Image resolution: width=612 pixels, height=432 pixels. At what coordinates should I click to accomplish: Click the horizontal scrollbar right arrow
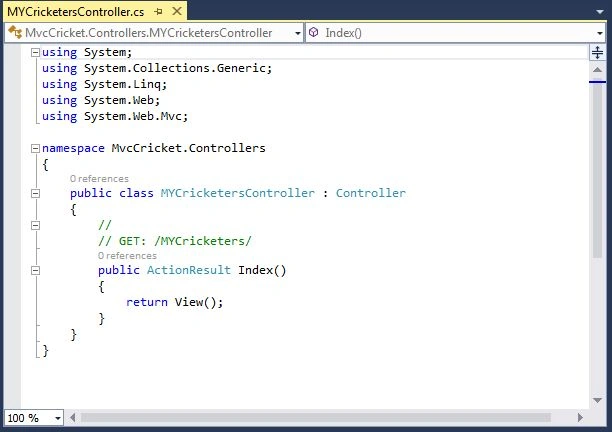(x=580, y=418)
